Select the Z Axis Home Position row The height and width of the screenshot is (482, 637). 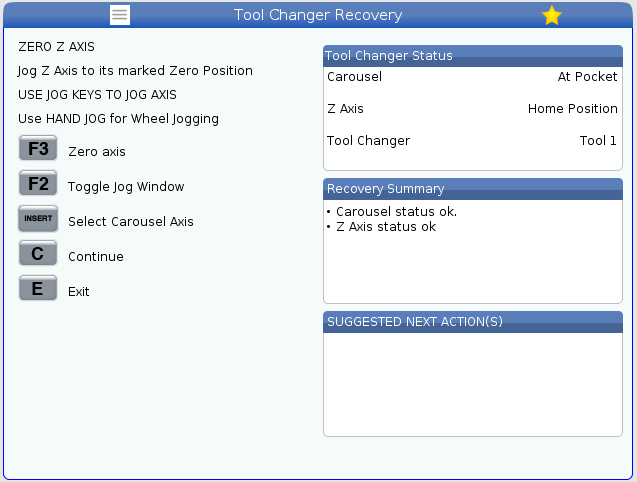[472, 109]
